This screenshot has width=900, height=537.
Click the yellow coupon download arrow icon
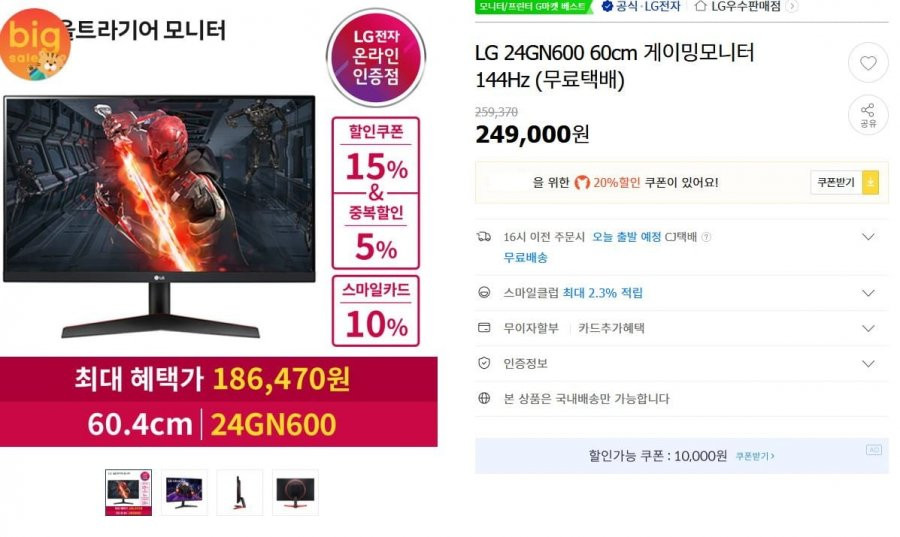tap(870, 182)
